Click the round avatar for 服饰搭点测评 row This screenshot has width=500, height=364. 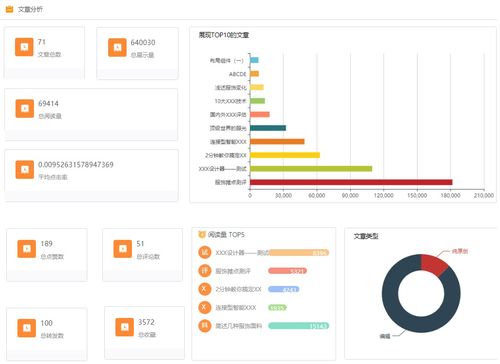point(204,271)
